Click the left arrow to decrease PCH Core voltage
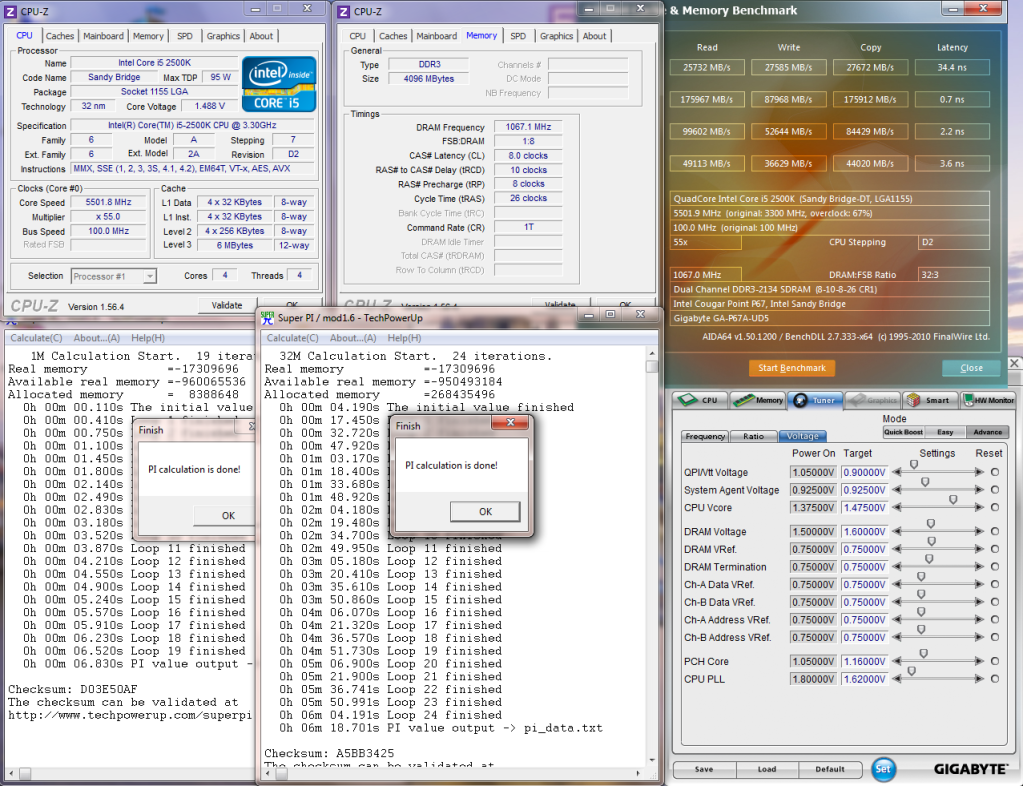This screenshot has width=1023, height=786. click(897, 661)
